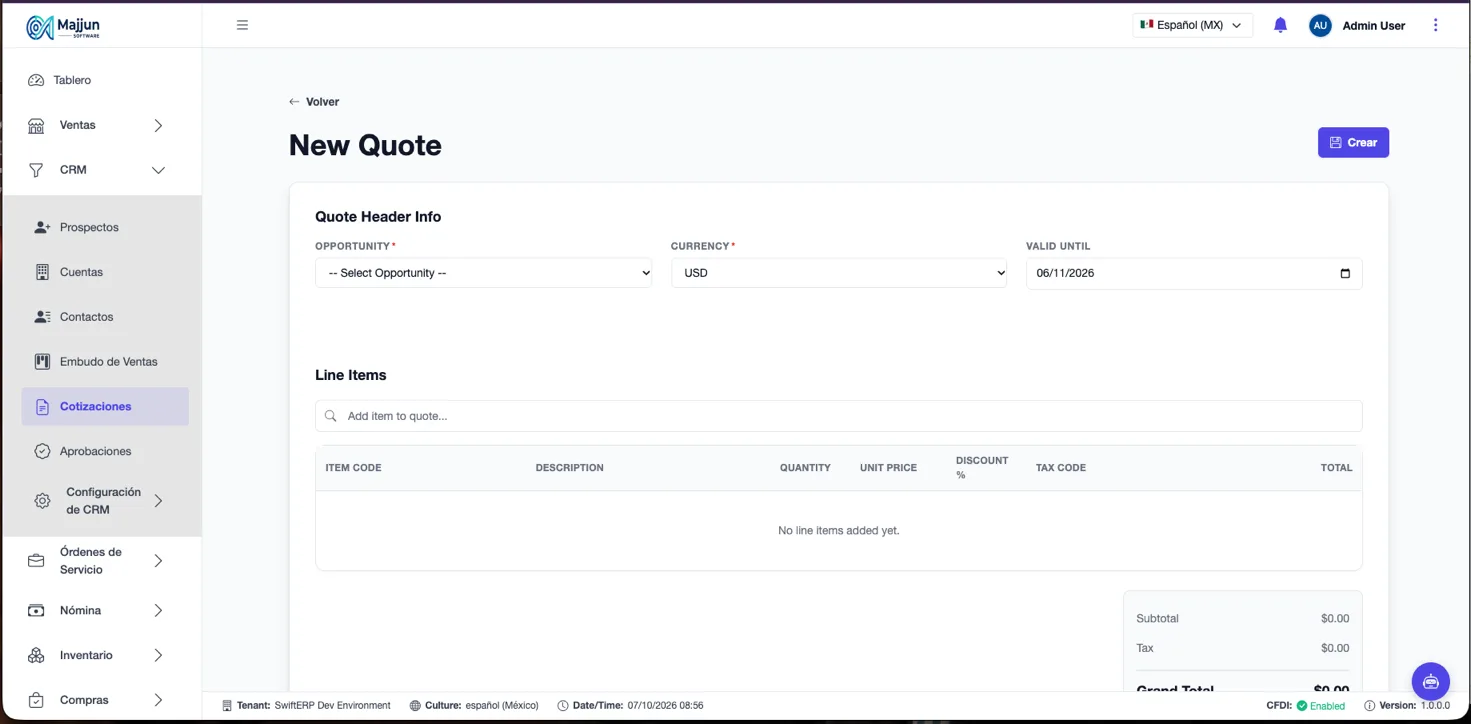
Task: Click the CFDI Enabled status indicator
Action: pyautogui.click(x=1306, y=706)
